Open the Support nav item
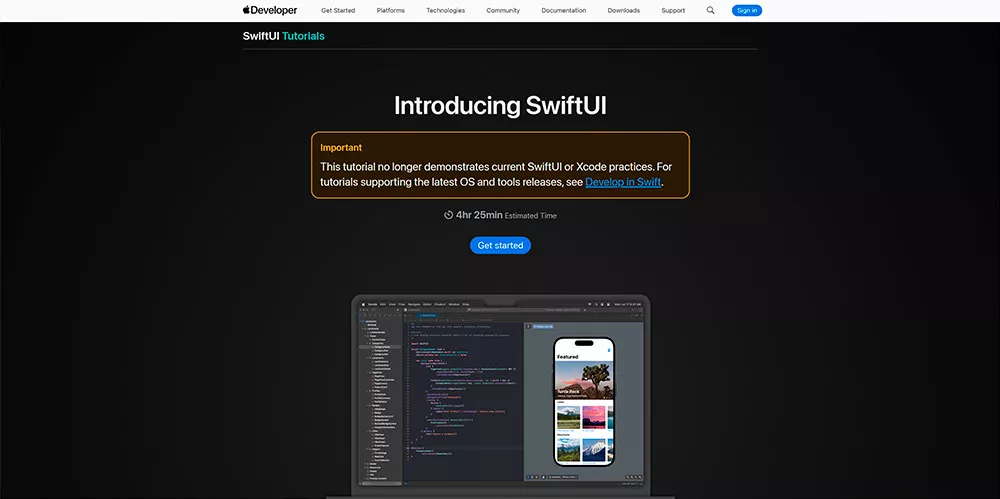1000x499 pixels. 673,10
